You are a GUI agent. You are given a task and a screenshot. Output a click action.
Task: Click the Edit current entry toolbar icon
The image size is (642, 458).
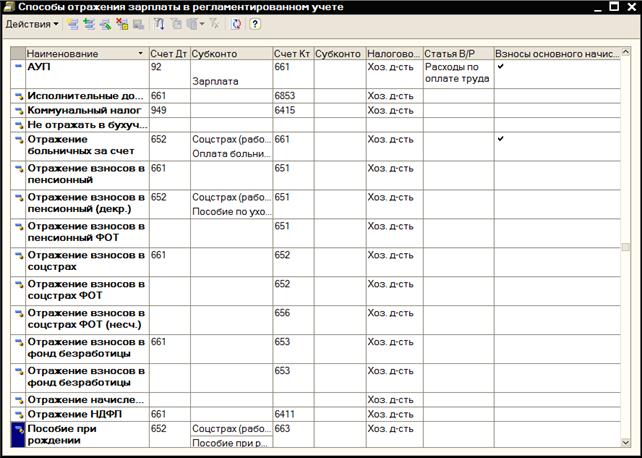(x=105, y=24)
